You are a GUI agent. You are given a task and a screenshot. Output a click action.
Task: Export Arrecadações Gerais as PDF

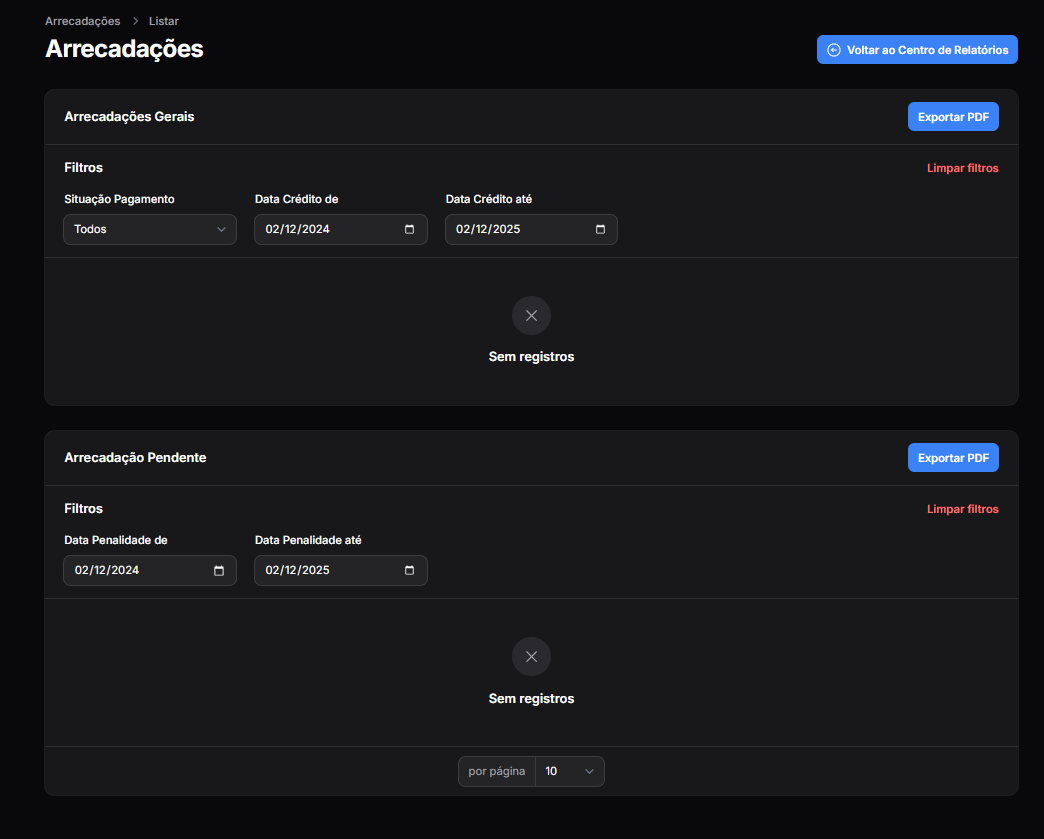point(952,117)
